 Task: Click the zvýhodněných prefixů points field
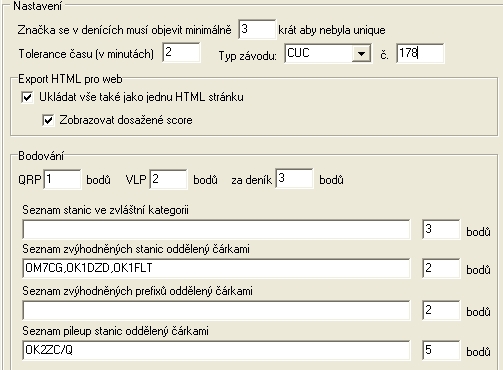tap(441, 310)
